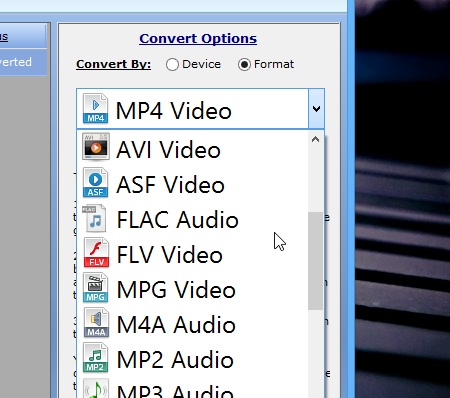Click the Convert By label
450x398 pixels.
(113, 64)
